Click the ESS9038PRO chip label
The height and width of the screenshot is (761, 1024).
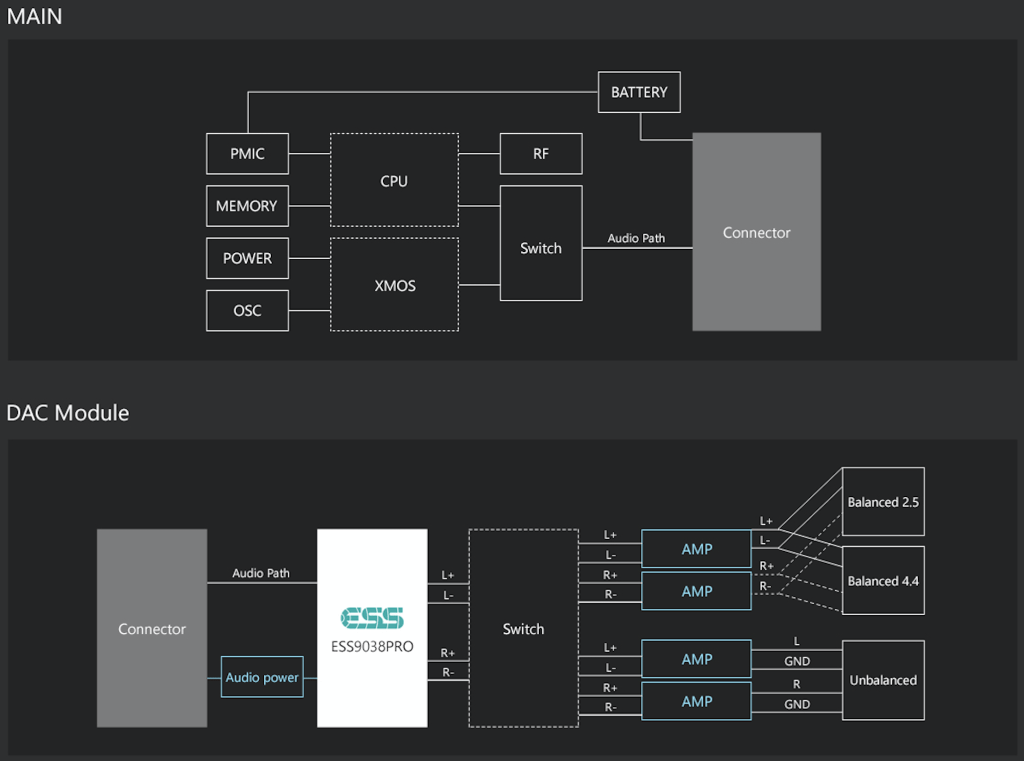click(372, 646)
